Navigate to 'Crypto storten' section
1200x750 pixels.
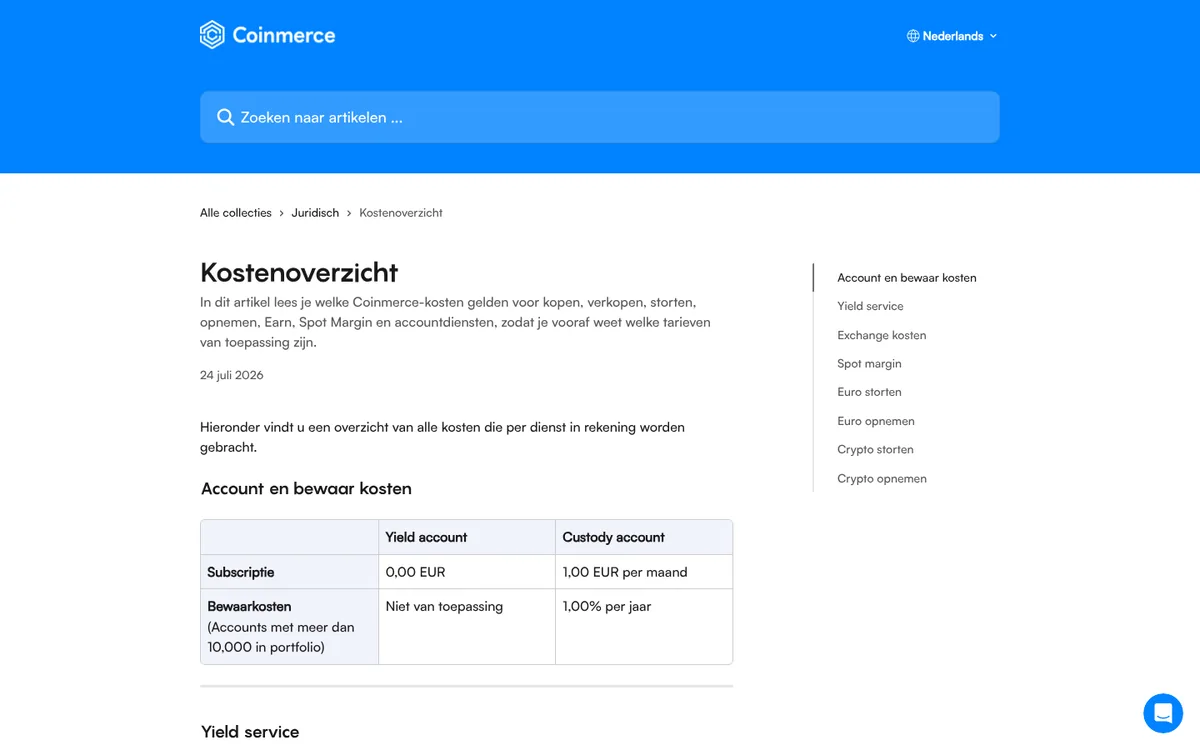(x=875, y=450)
